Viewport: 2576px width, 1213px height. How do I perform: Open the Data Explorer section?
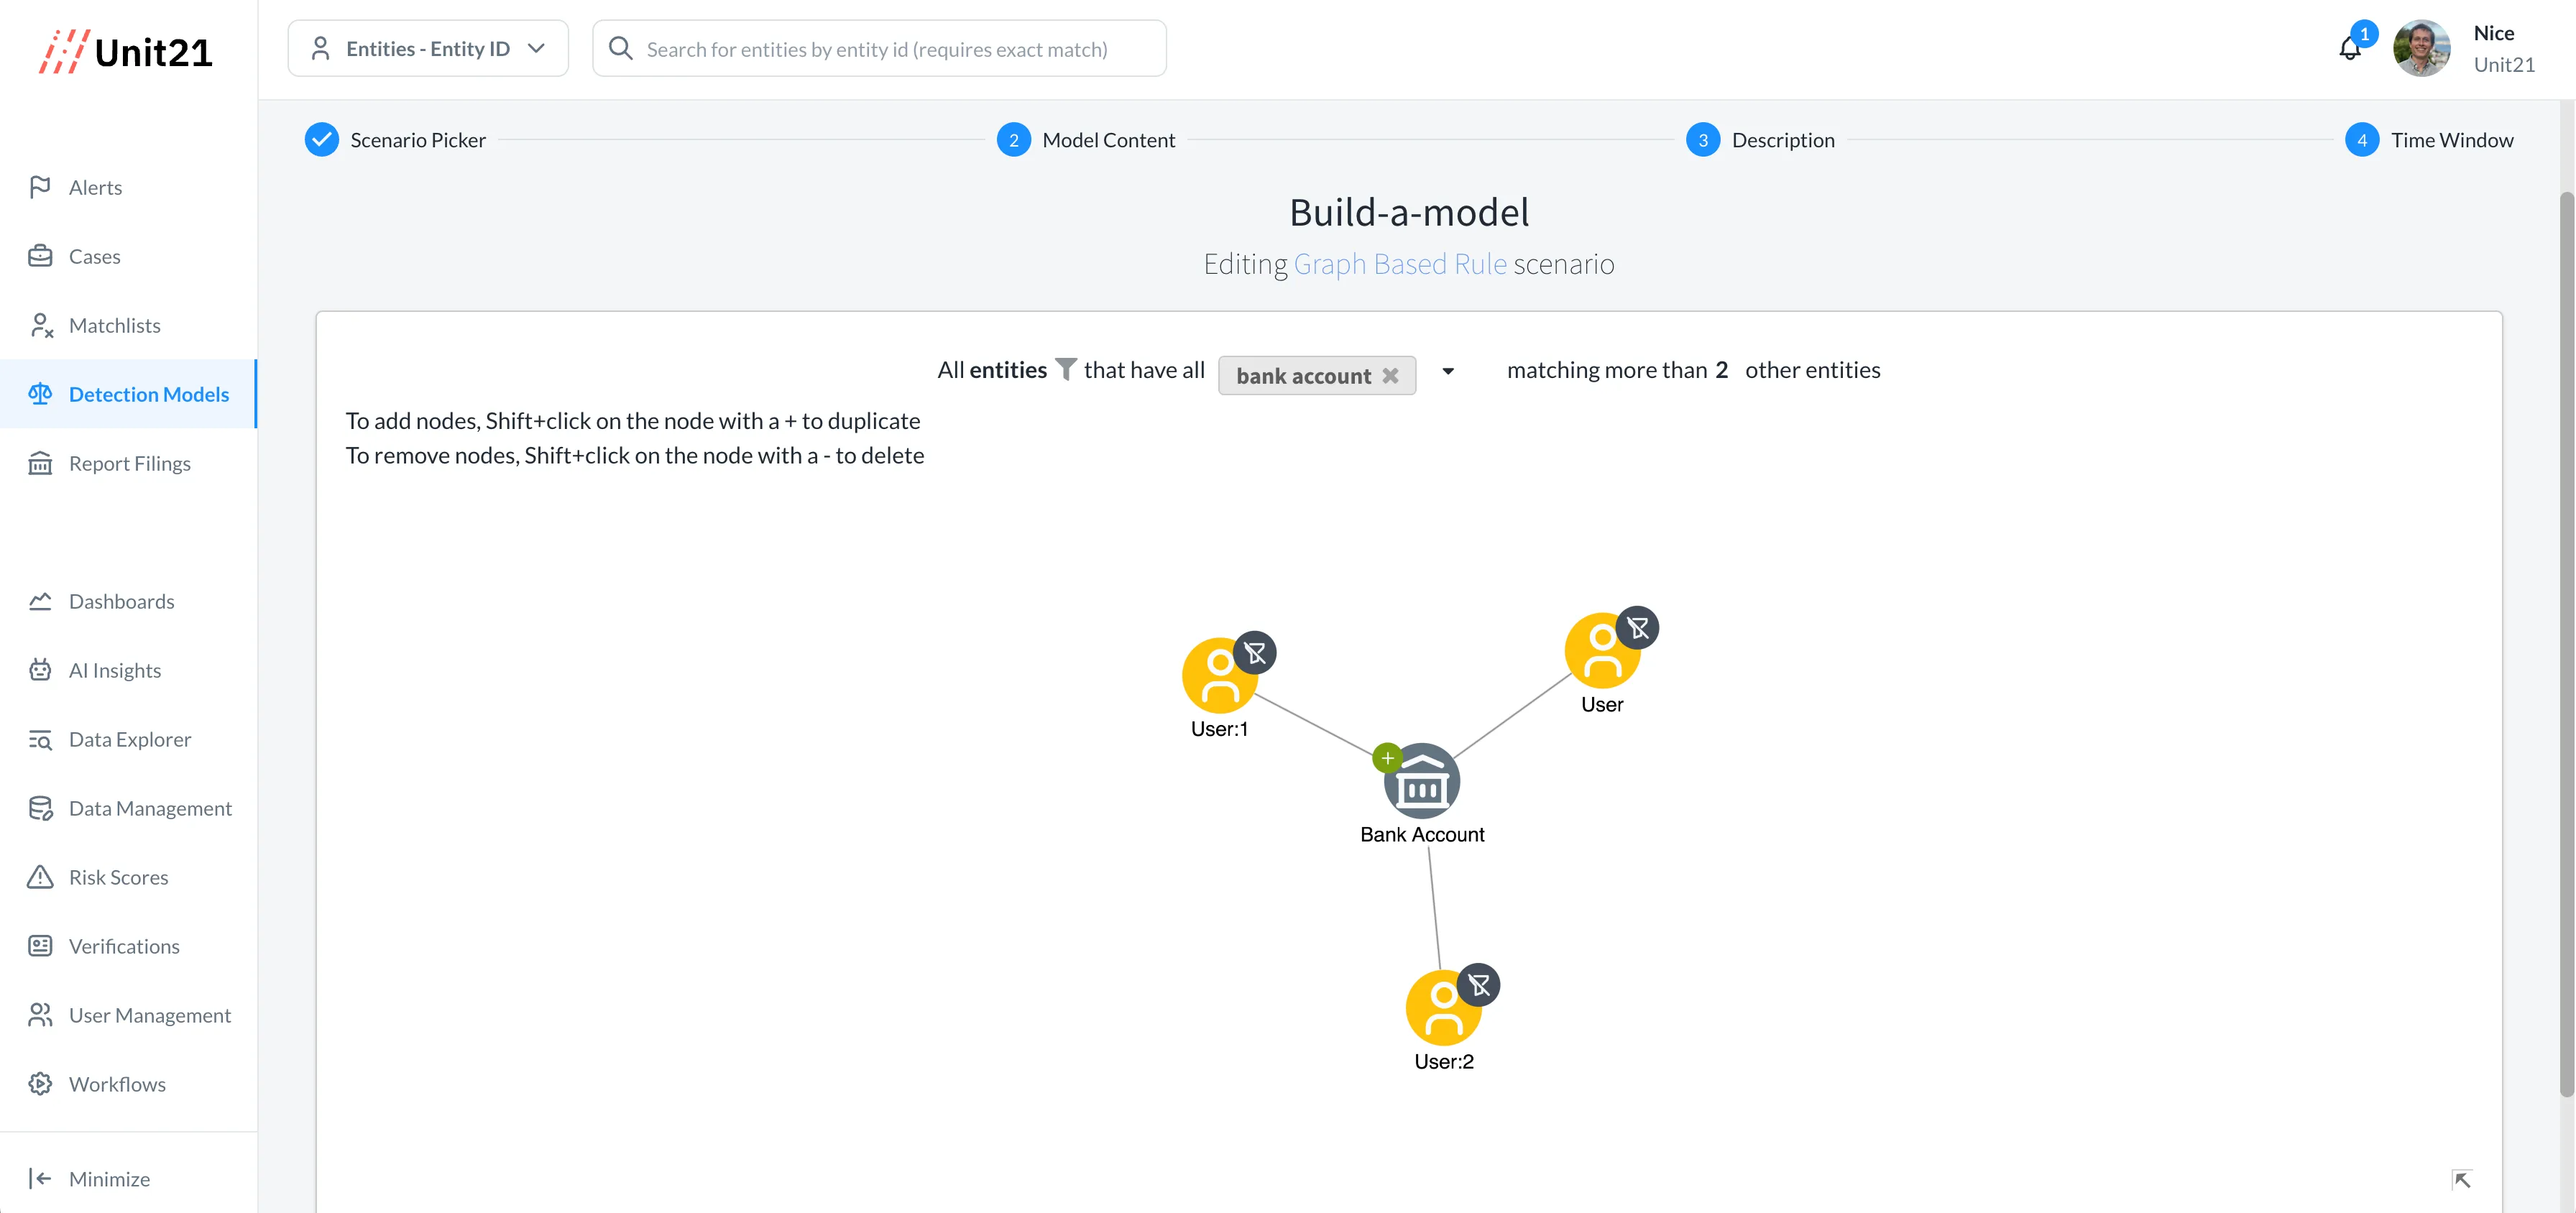(x=129, y=739)
